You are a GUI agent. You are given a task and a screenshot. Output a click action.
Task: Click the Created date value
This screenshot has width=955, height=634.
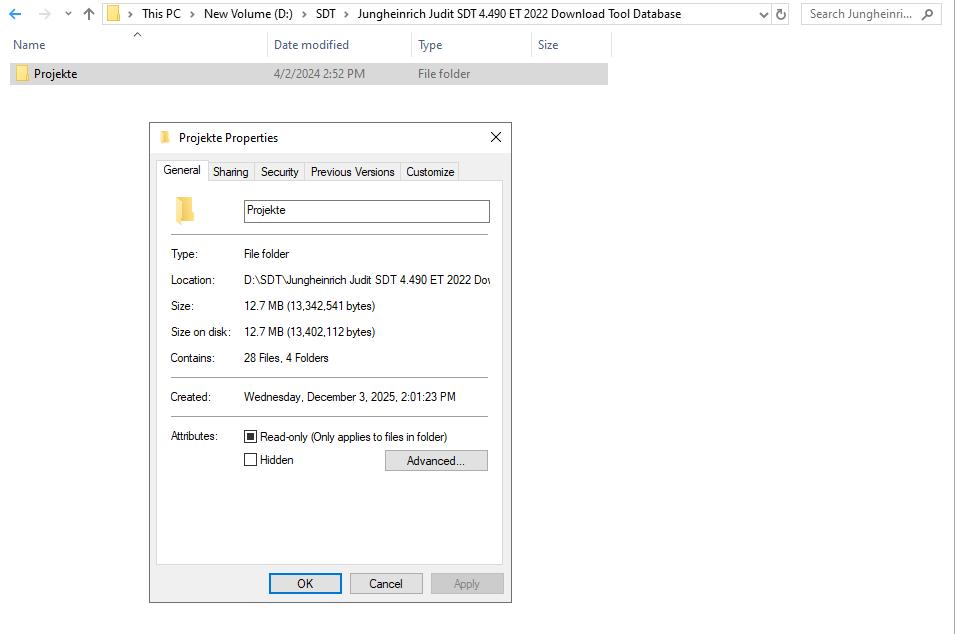point(350,397)
